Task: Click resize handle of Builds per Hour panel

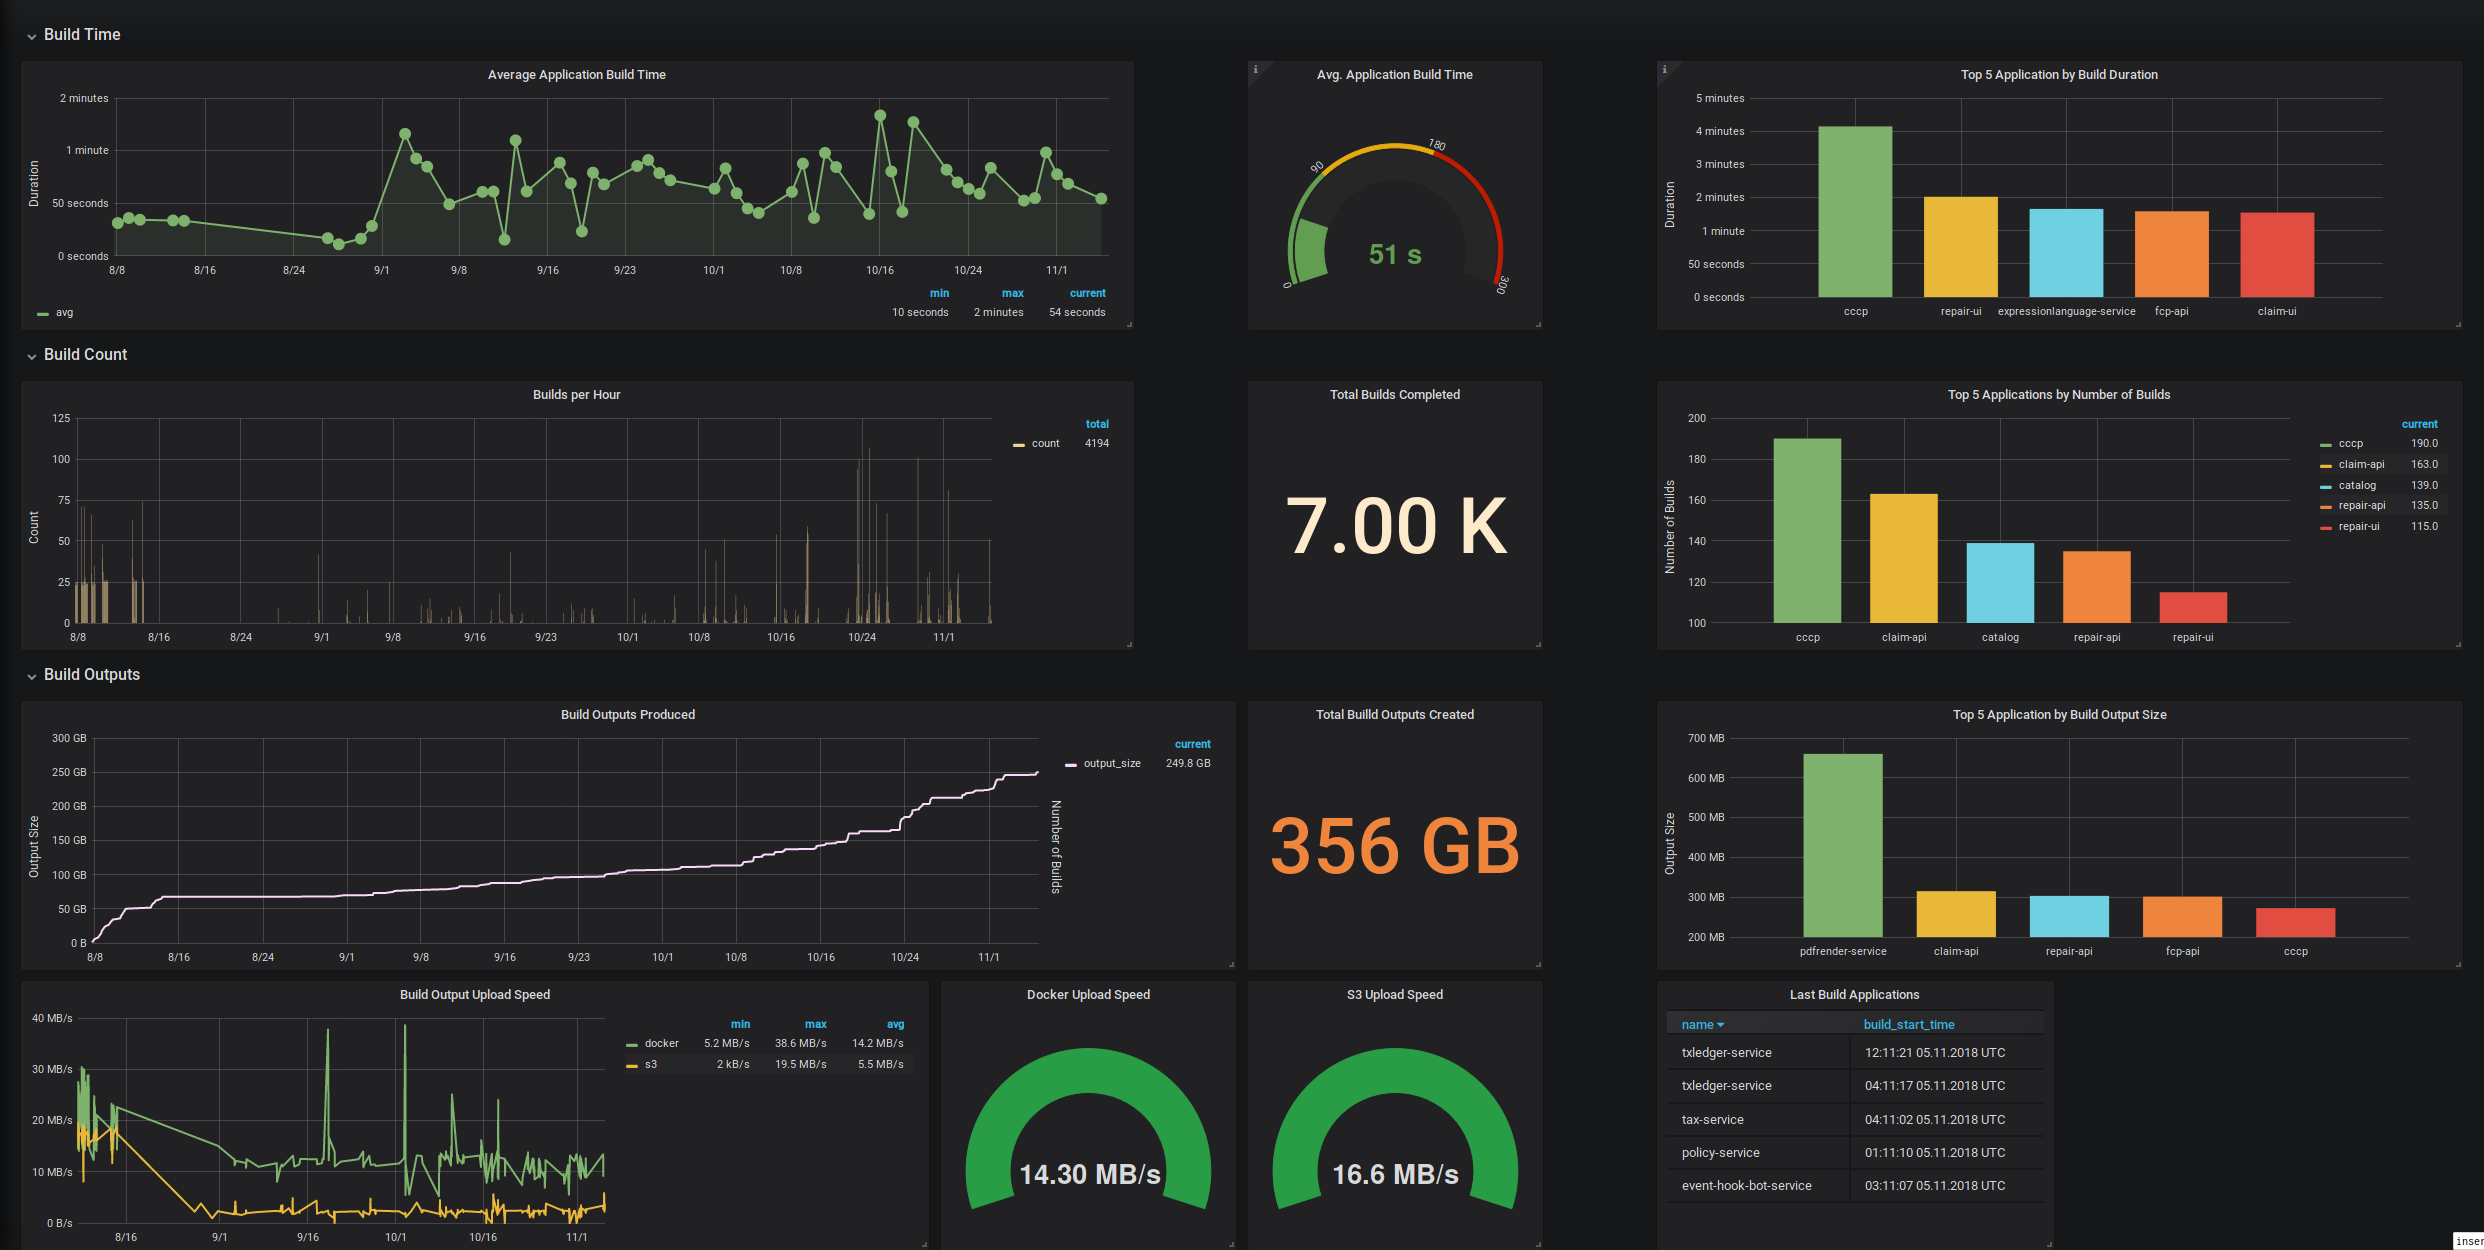Action: [x=1129, y=645]
